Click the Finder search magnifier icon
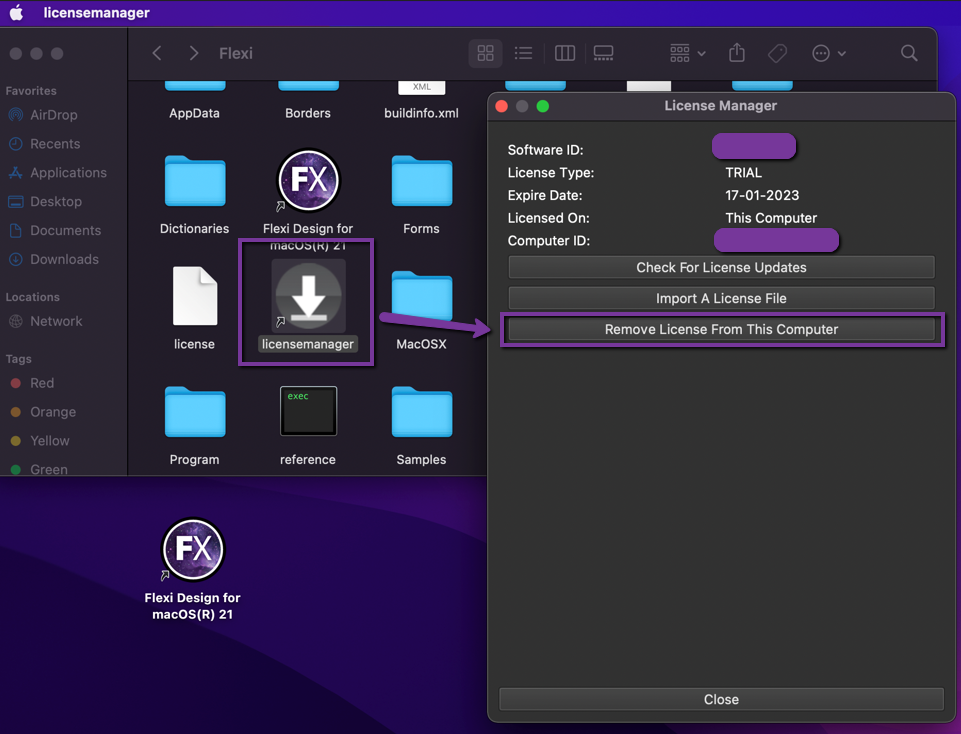The height and width of the screenshot is (734, 961). (x=908, y=53)
